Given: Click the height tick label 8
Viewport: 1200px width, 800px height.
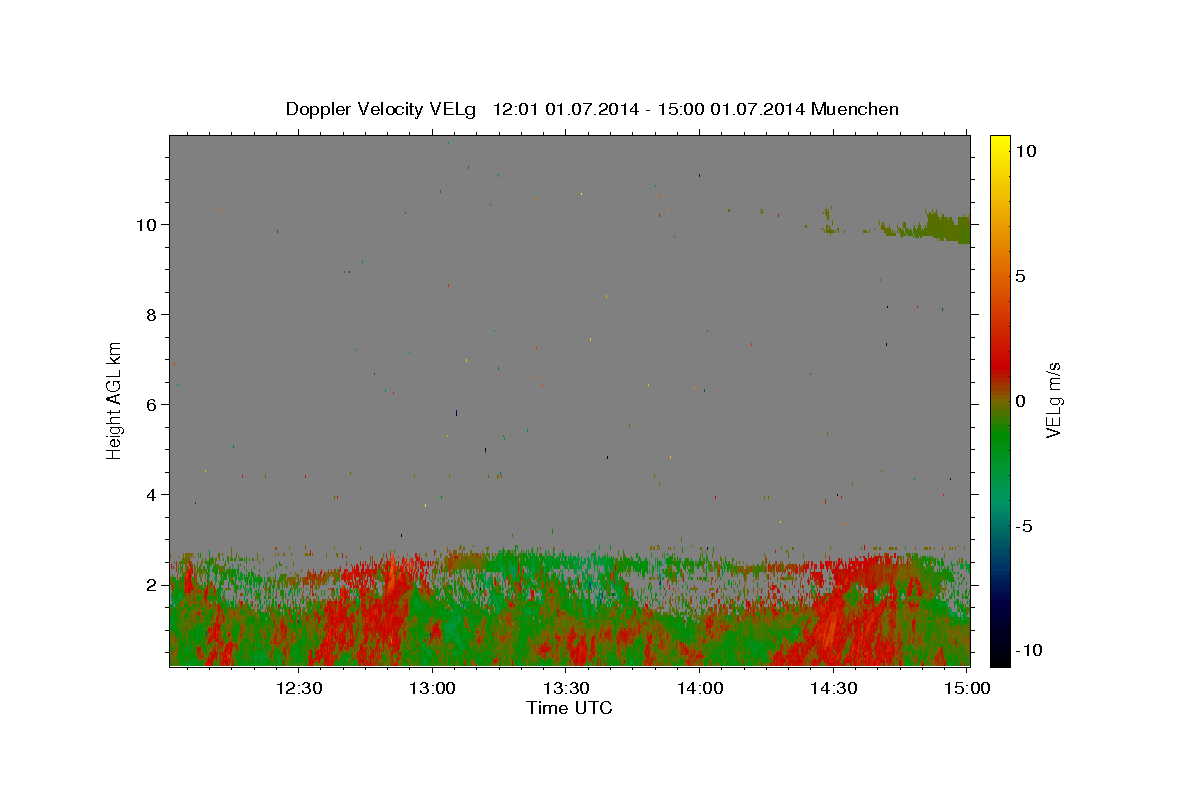Looking at the screenshot, I should [152, 315].
